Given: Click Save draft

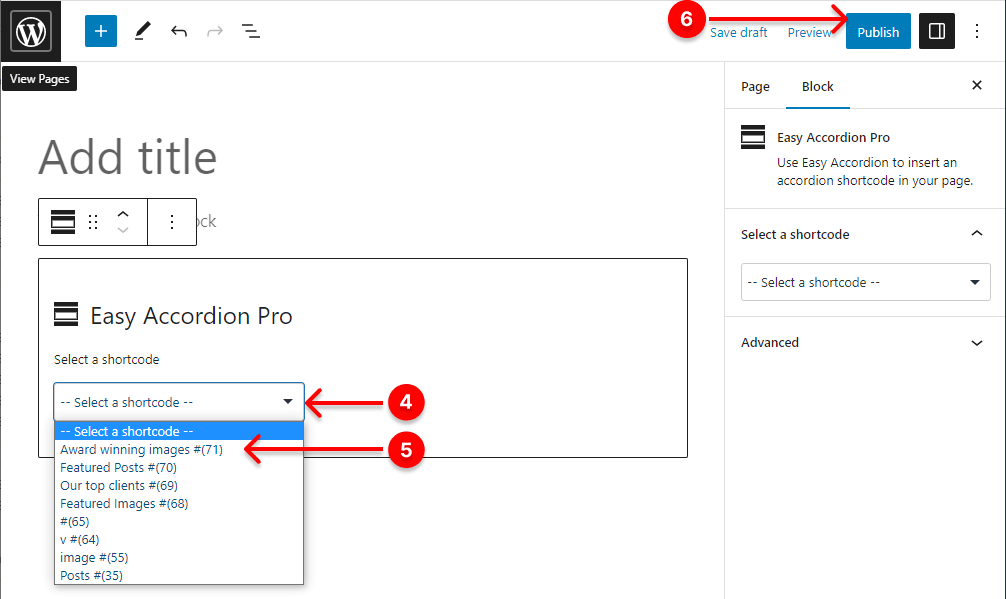Looking at the screenshot, I should 738,33.
